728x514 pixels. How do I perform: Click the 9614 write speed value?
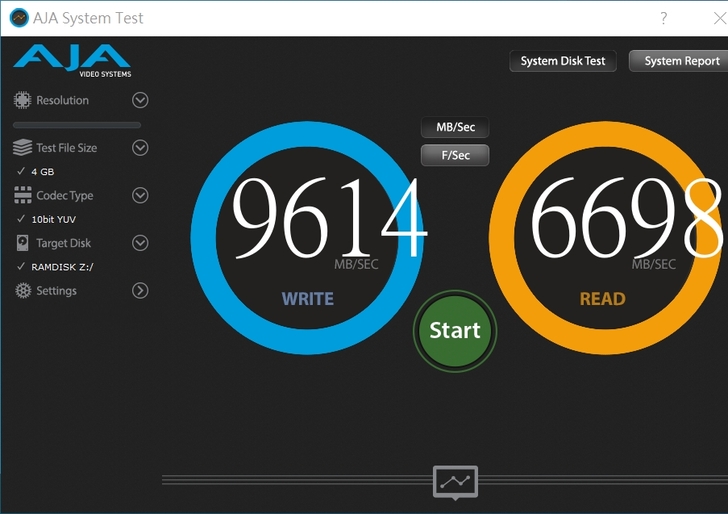pos(329,218)
